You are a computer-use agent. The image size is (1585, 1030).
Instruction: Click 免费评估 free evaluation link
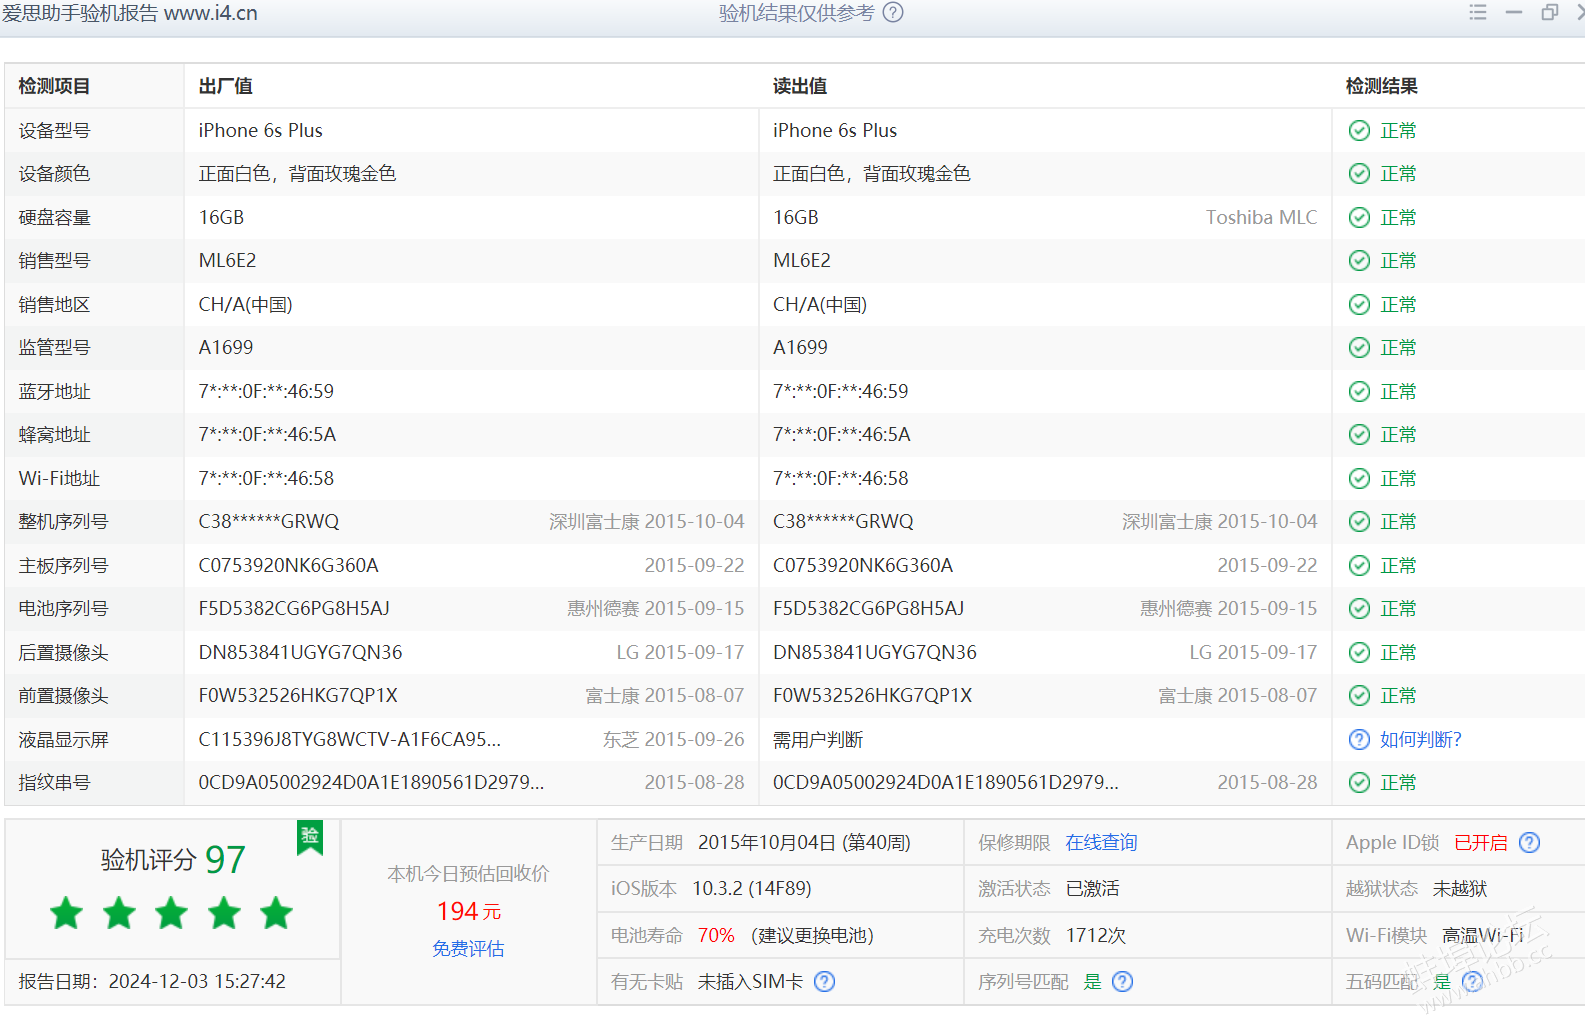pos(468,949)
